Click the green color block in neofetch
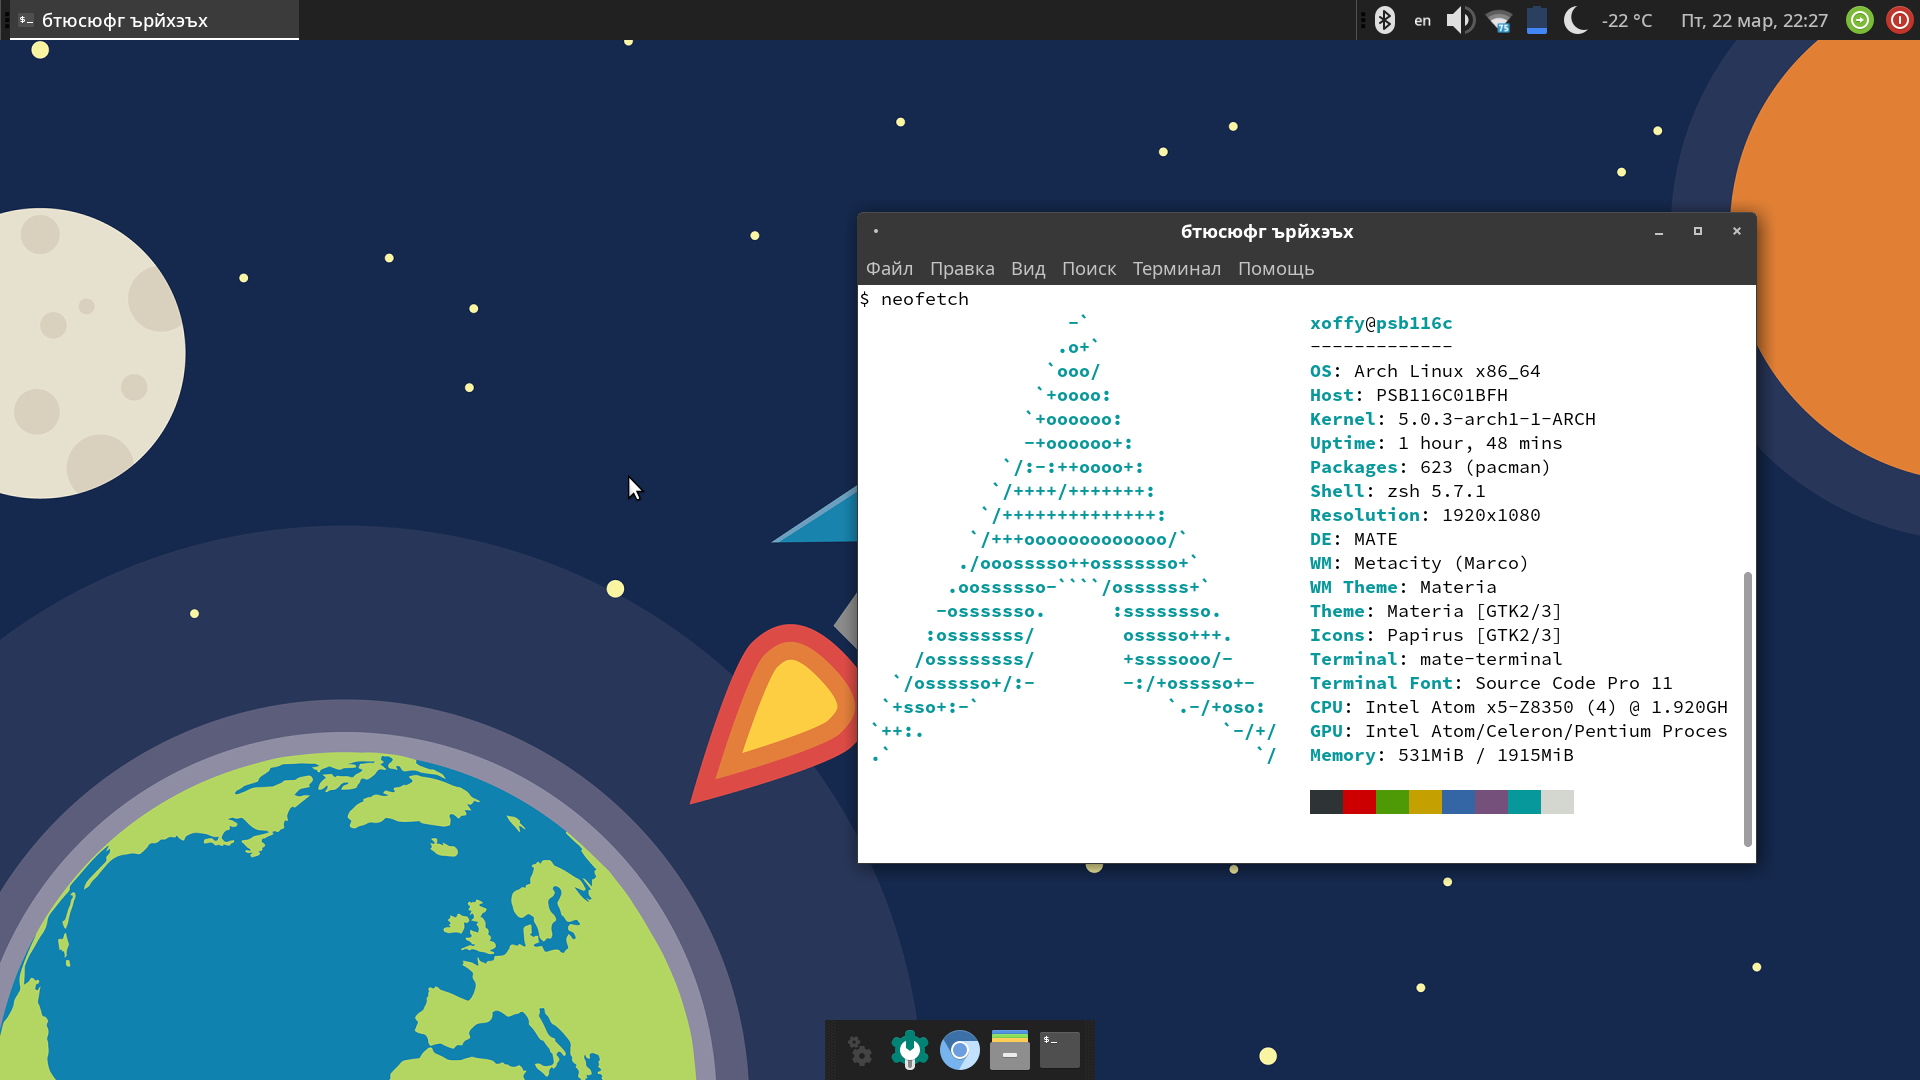This screenshot has width=1920, height=1080. click(1392, 802)
